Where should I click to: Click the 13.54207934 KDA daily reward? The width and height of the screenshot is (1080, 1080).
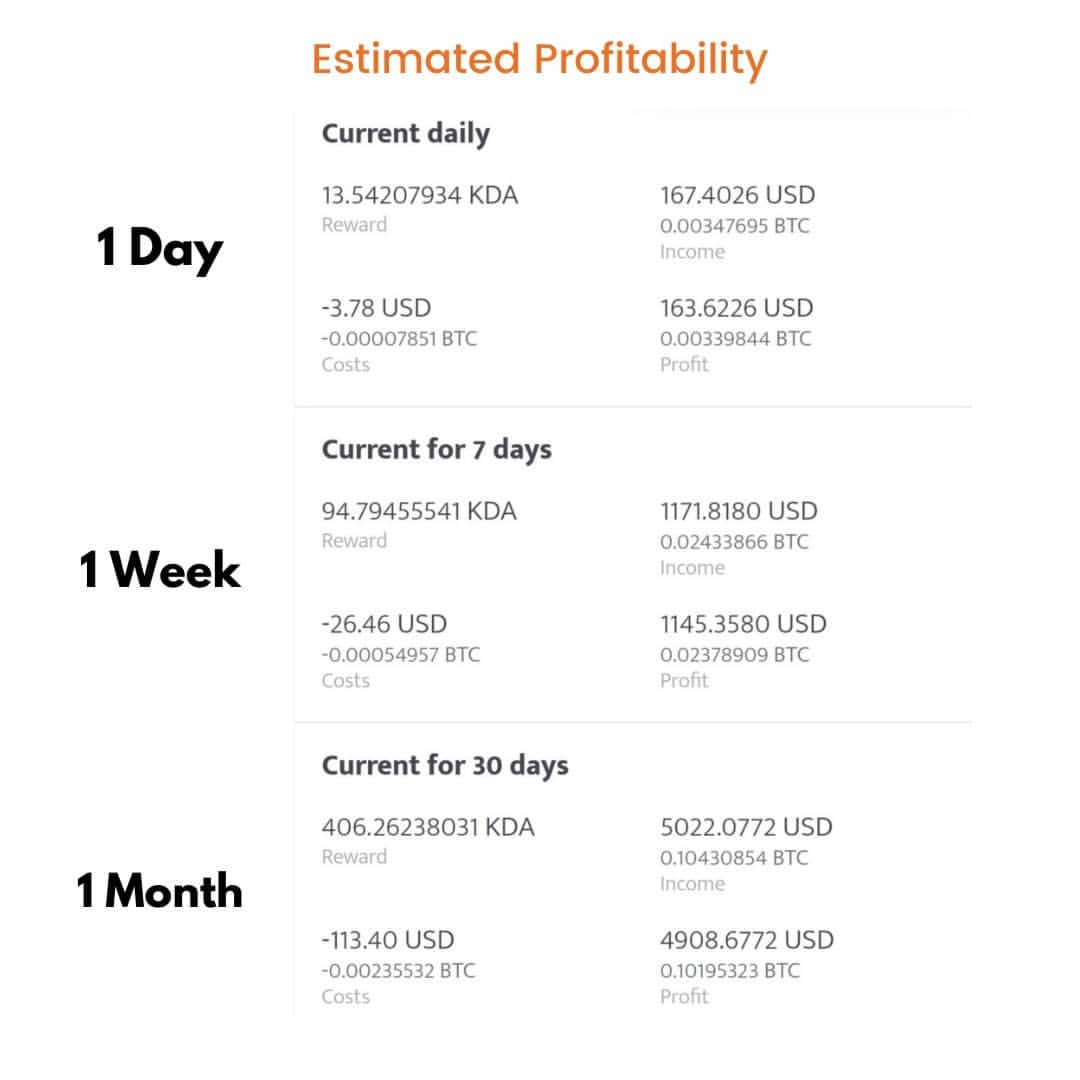click(420, 195)
